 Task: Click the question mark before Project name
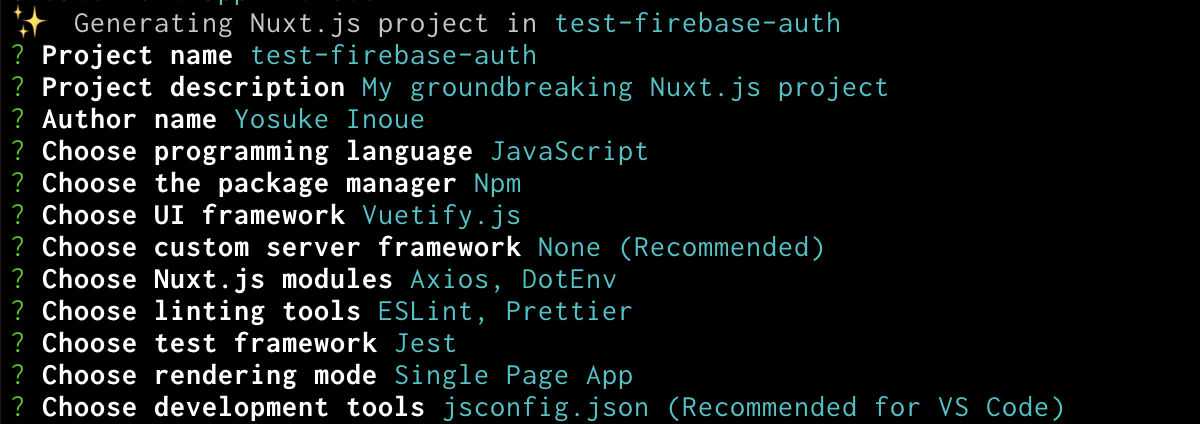coord(17,55)
